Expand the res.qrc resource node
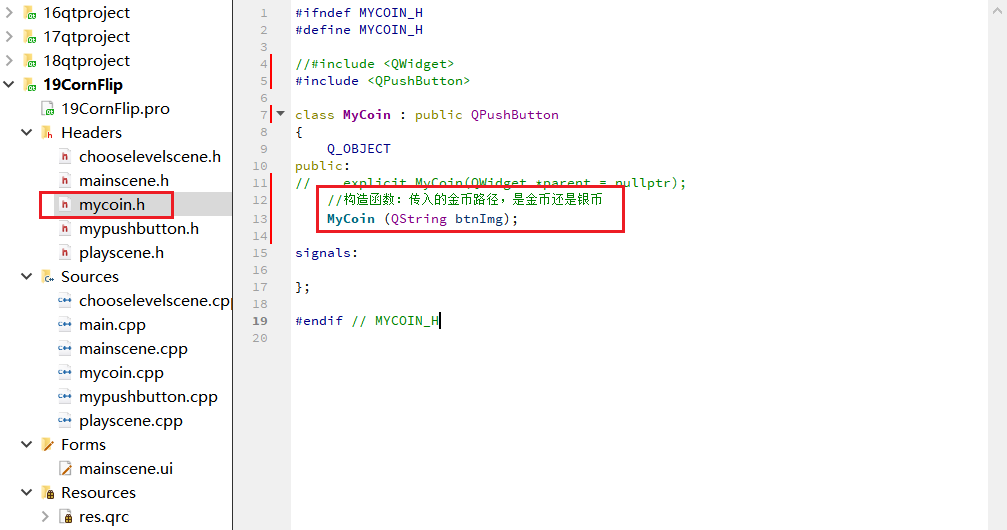The width and height of the screenshot is (1007, 530). pyautogui.click(x=45, y=517)
